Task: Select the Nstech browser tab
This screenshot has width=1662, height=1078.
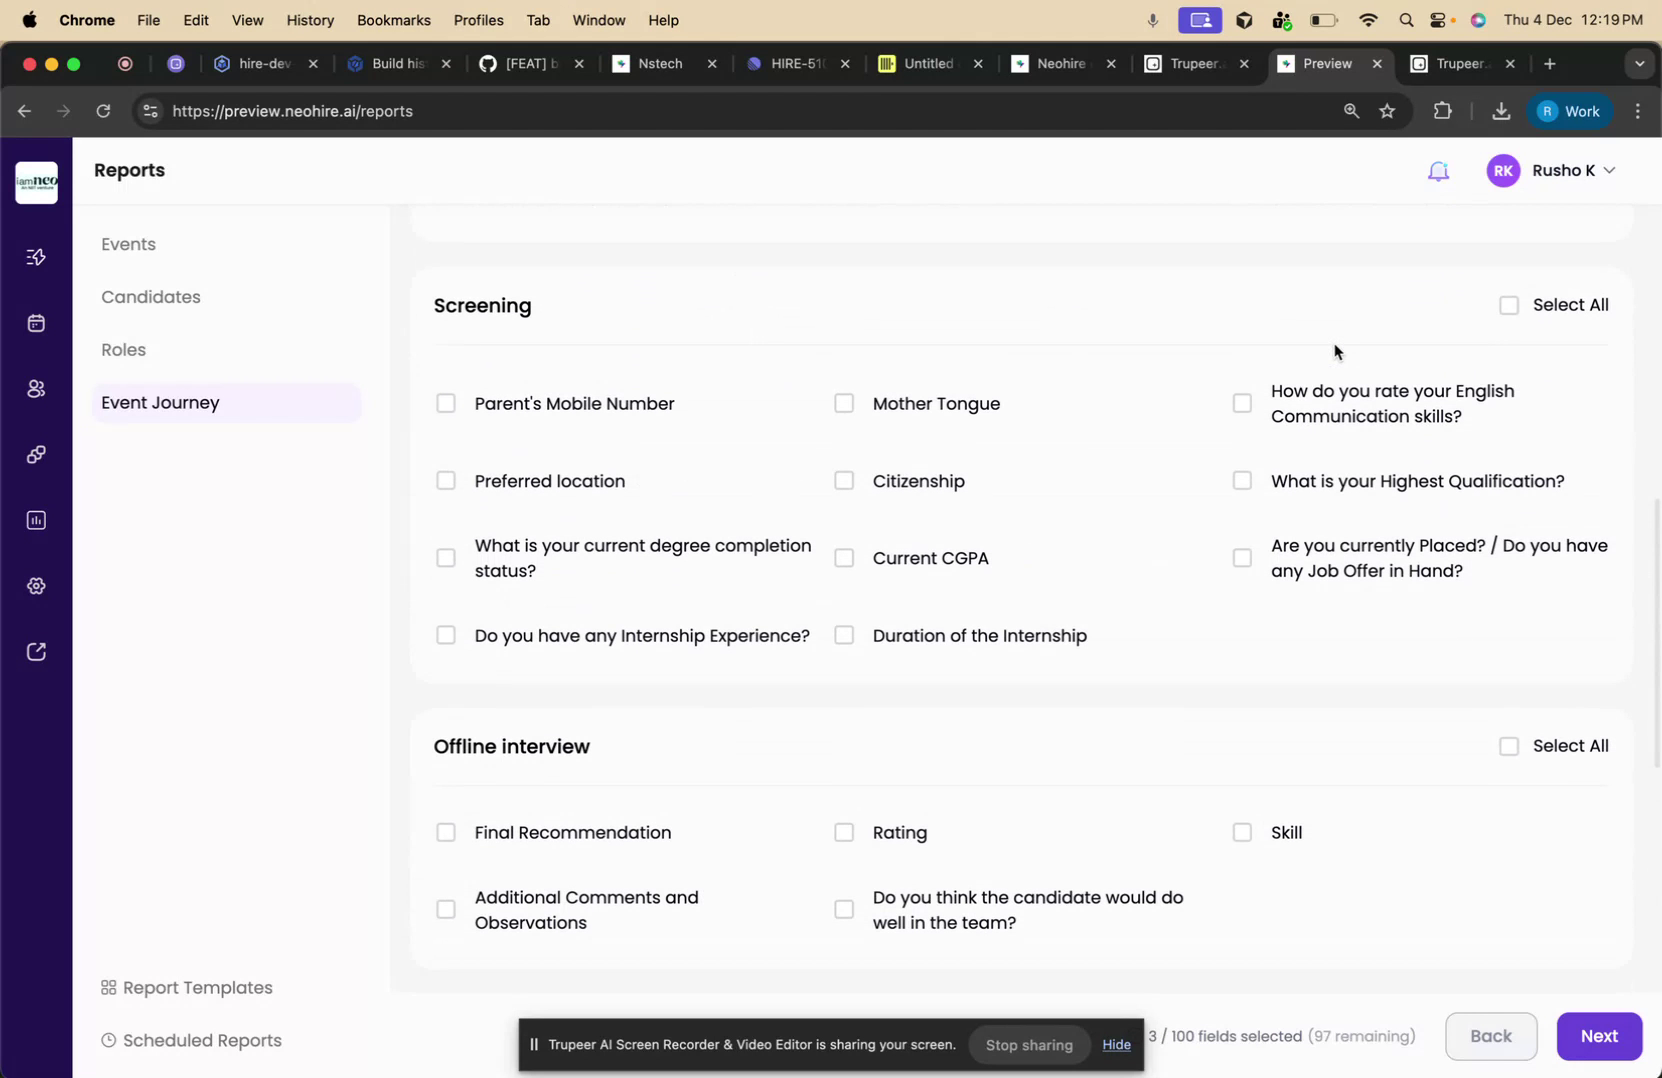Action: point(660,63)
